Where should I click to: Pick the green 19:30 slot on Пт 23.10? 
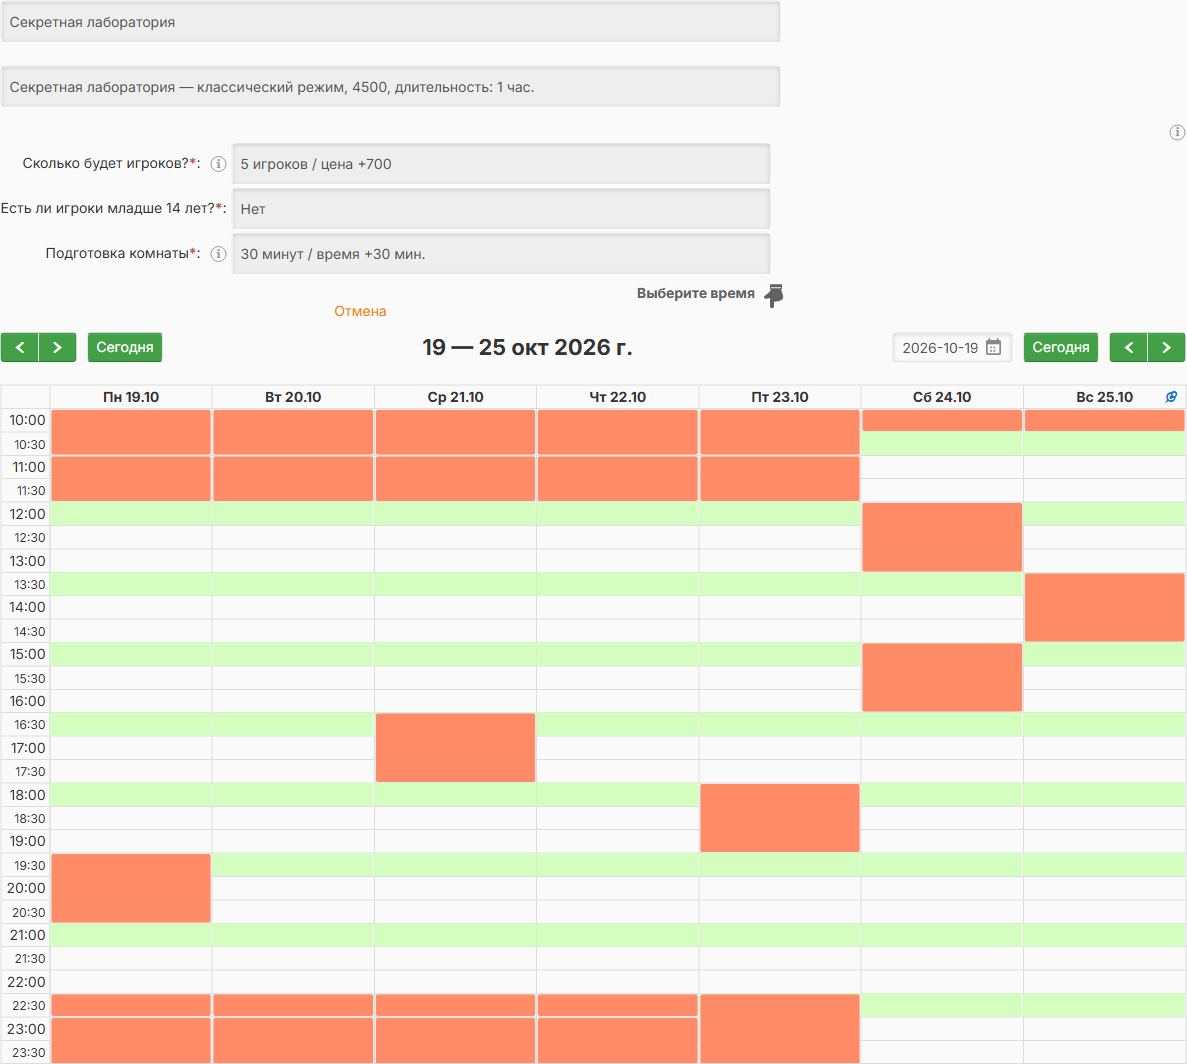point(780,865)
